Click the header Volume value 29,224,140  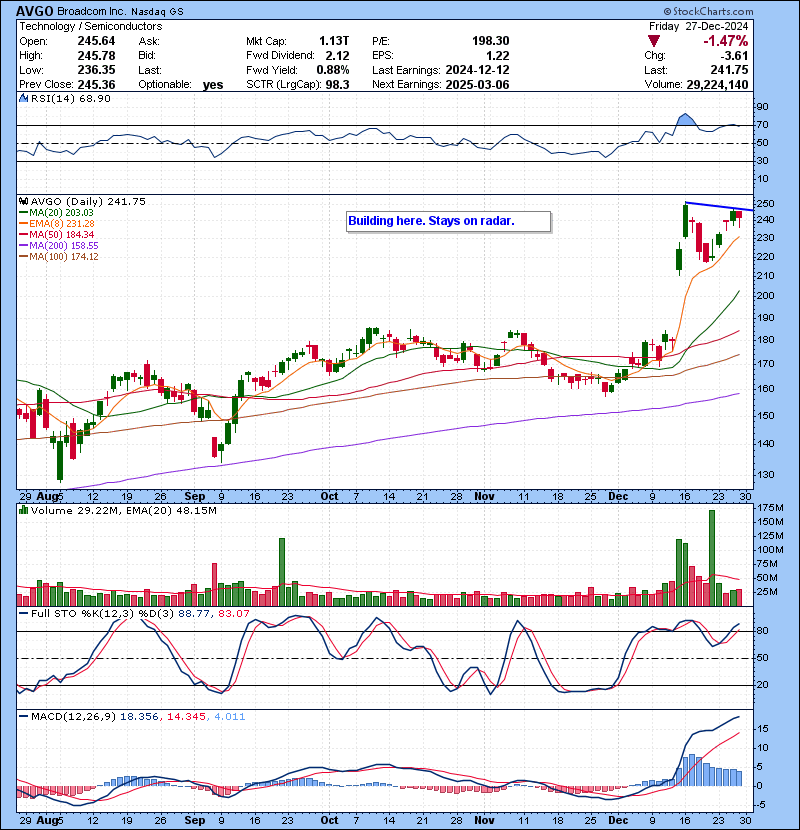(x=717, y=85)
